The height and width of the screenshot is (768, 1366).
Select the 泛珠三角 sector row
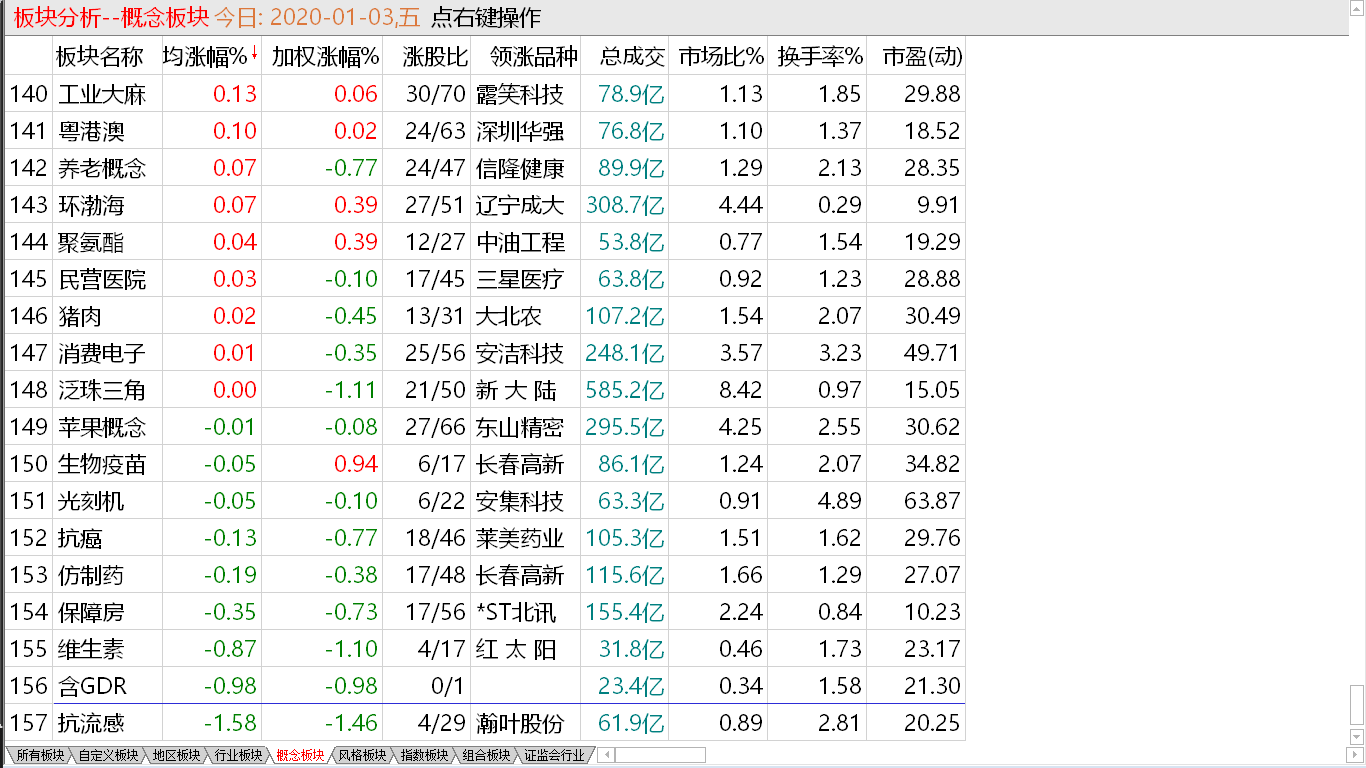click(x=485, y=390)
